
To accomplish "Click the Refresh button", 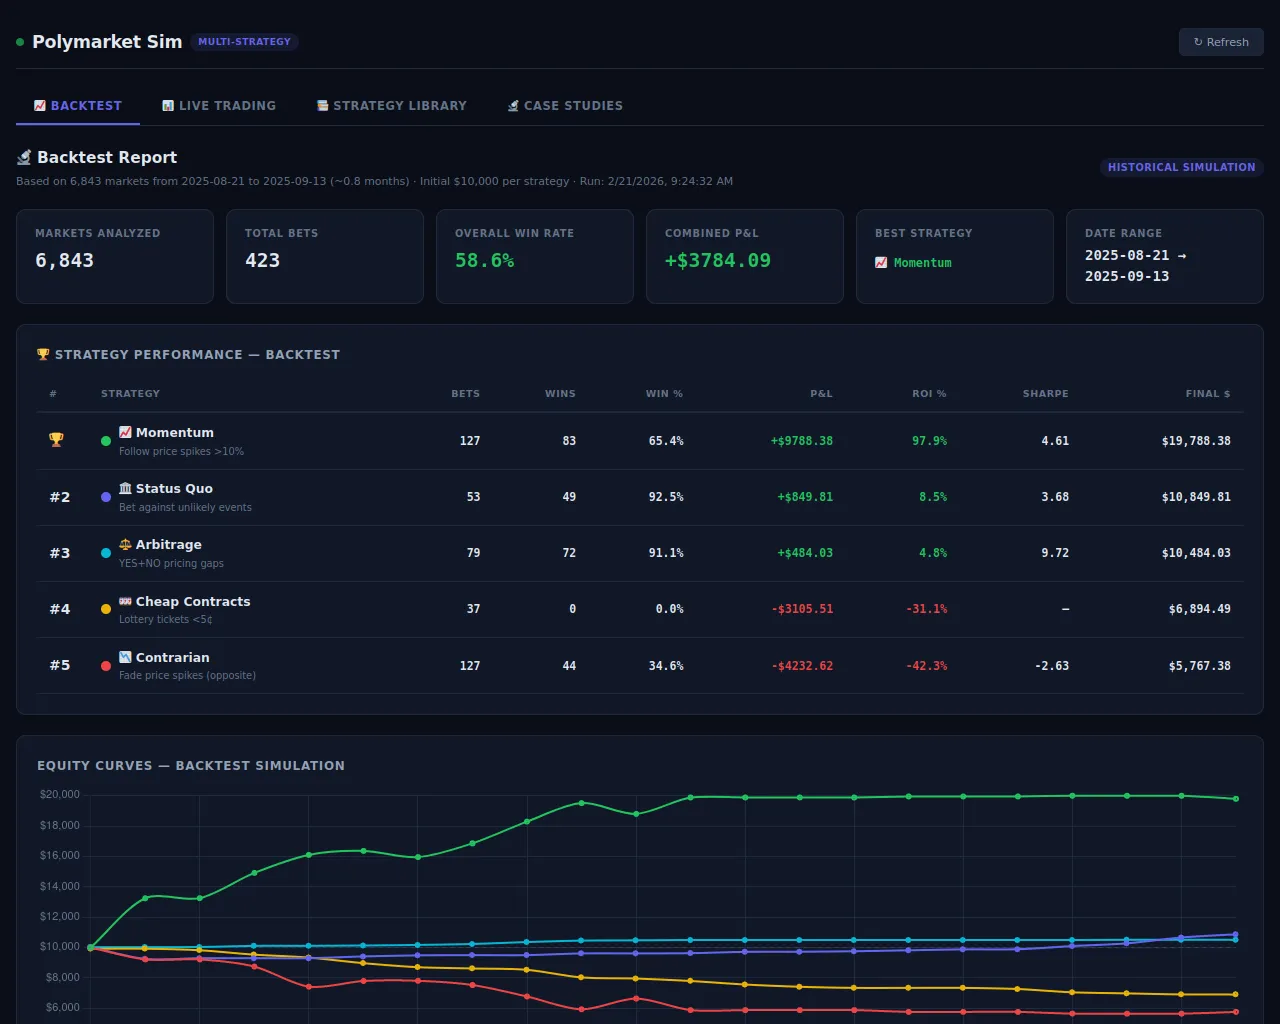I will 1221,42.
